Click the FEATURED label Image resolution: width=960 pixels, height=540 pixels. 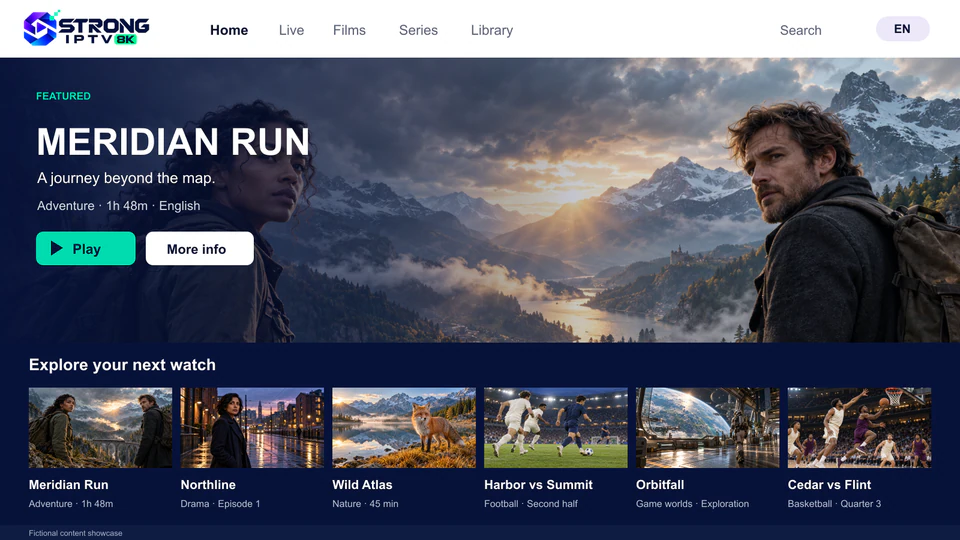pyautogui.click(x=63, y=96)
